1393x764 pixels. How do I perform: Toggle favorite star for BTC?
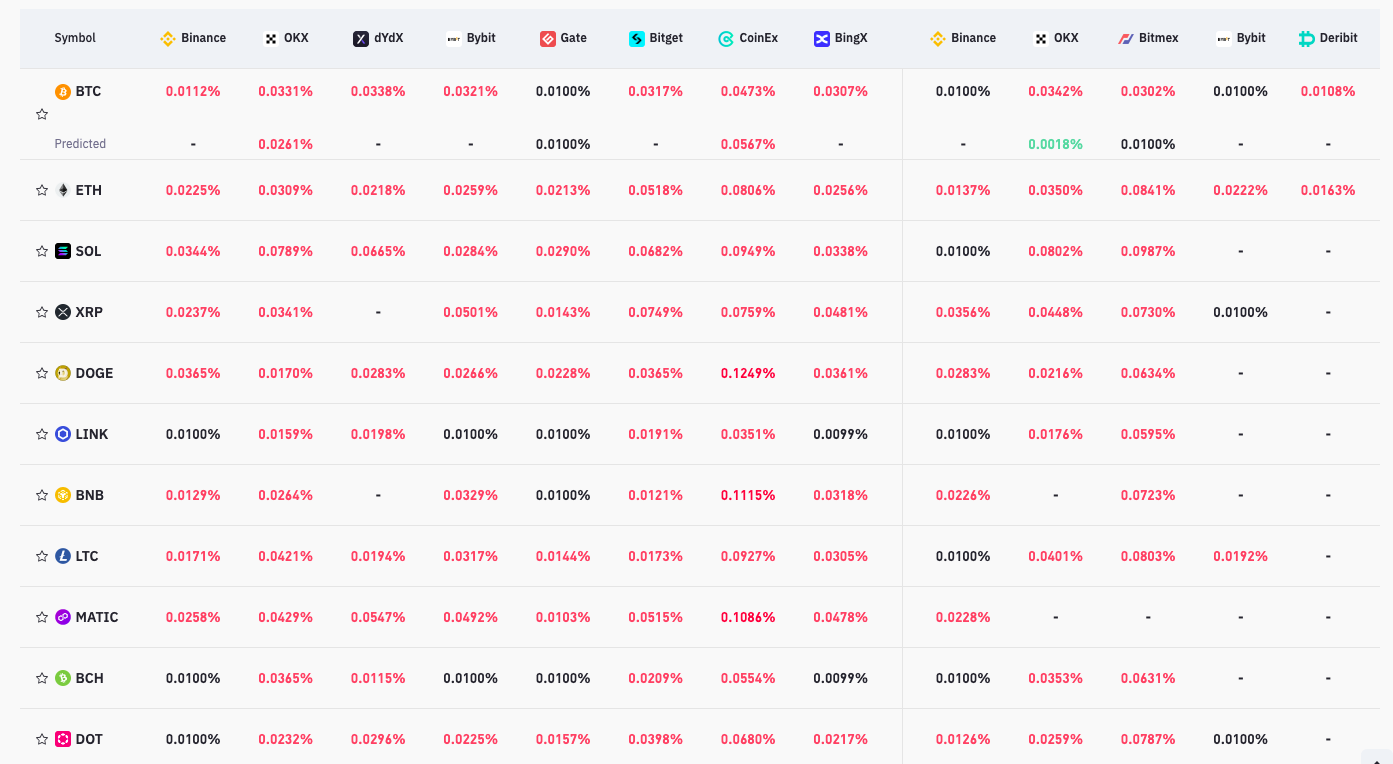coord(42,115)
